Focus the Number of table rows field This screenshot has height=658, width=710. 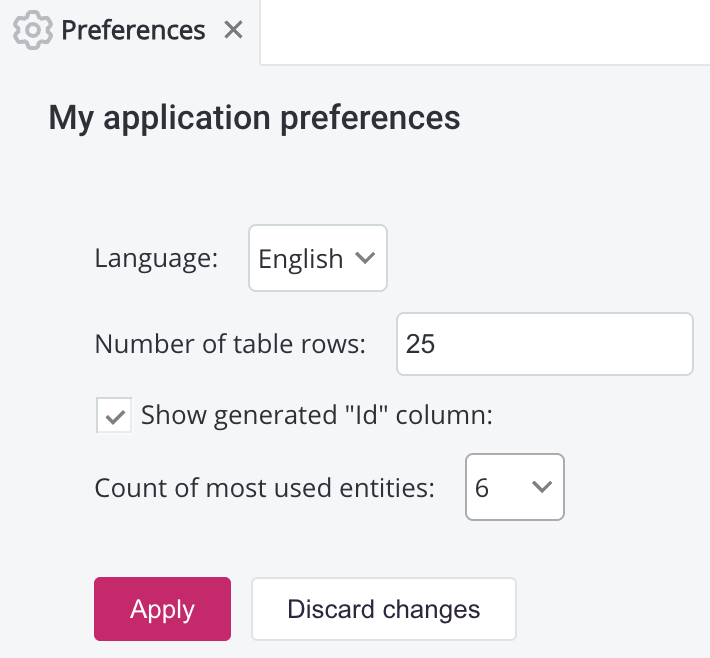[x=544, y=344]
